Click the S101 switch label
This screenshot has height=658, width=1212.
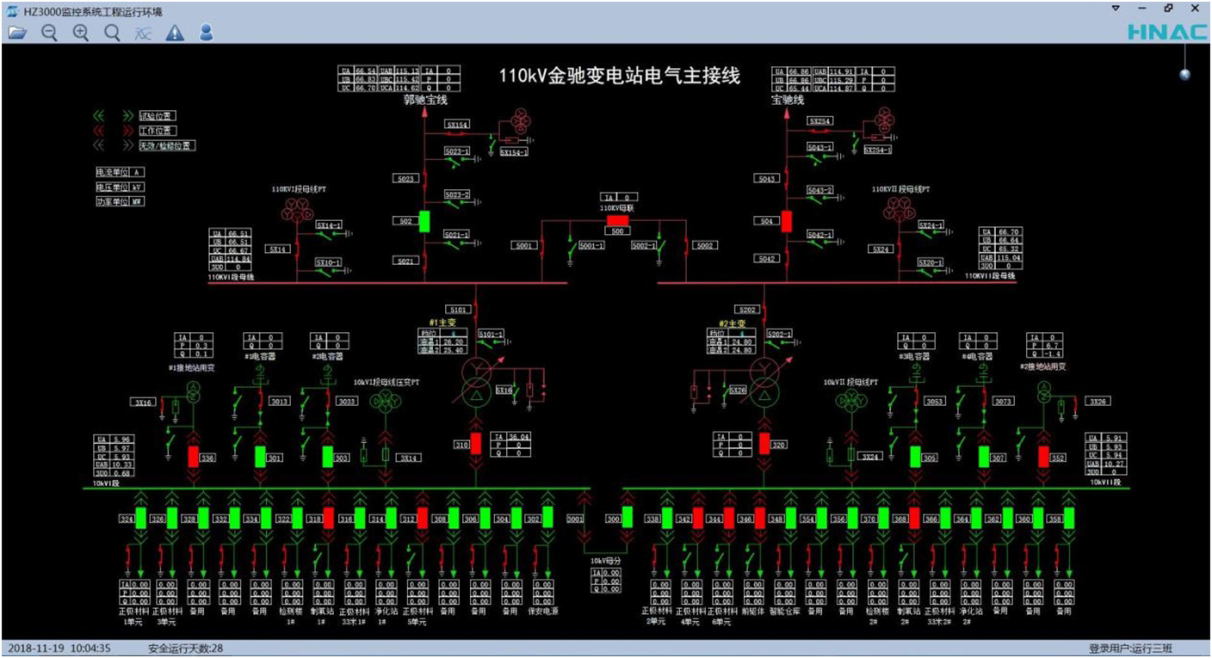coord(459,310)
